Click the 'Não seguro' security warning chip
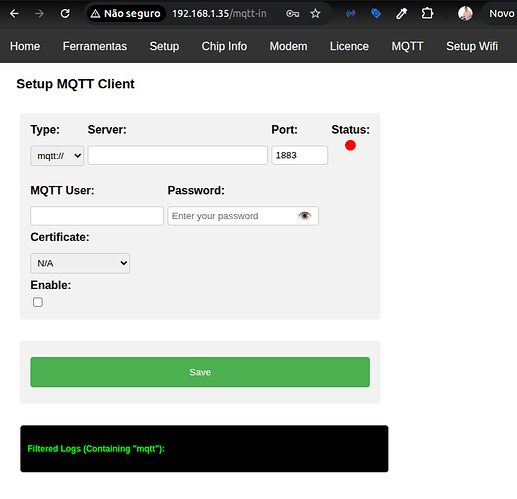 point(126,14)
